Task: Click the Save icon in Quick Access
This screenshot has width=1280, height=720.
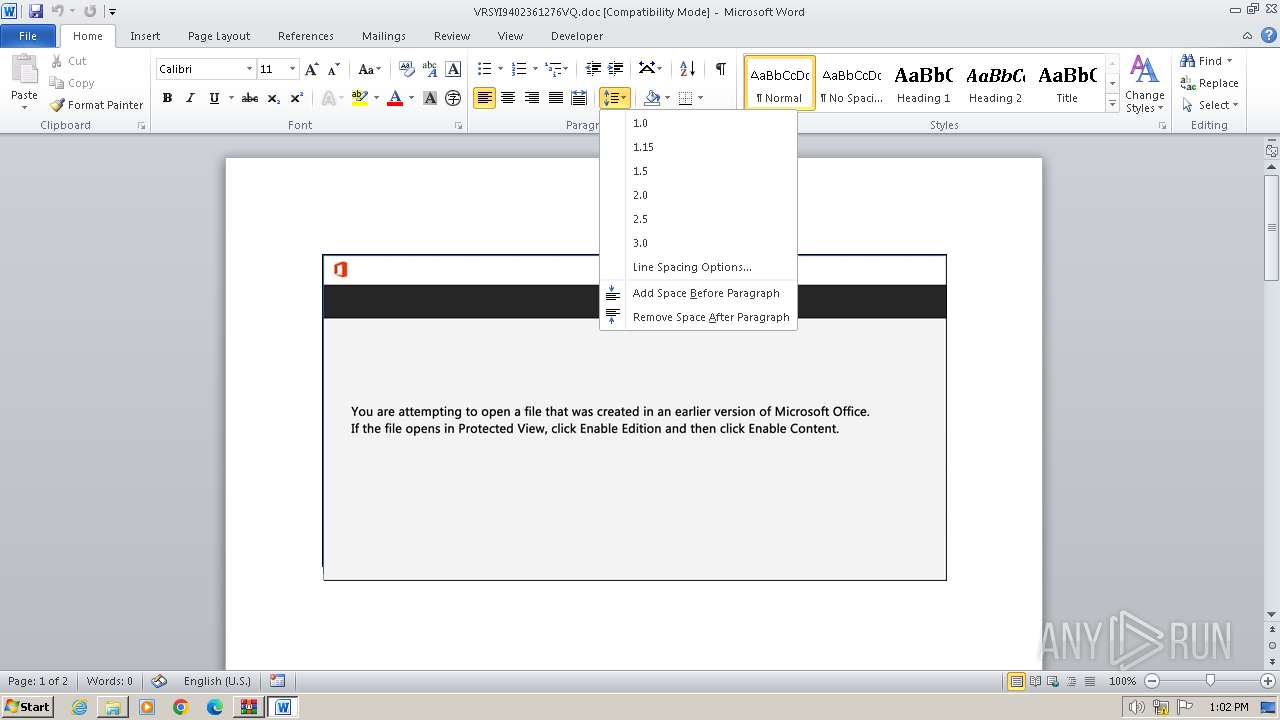Action: (x=36, y=11)
